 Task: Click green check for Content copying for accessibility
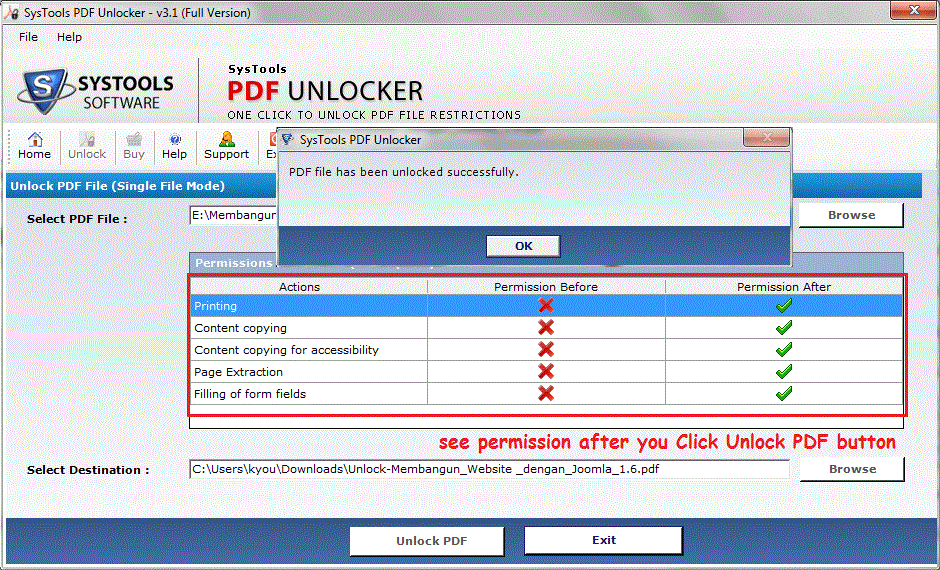pos(784,349)
